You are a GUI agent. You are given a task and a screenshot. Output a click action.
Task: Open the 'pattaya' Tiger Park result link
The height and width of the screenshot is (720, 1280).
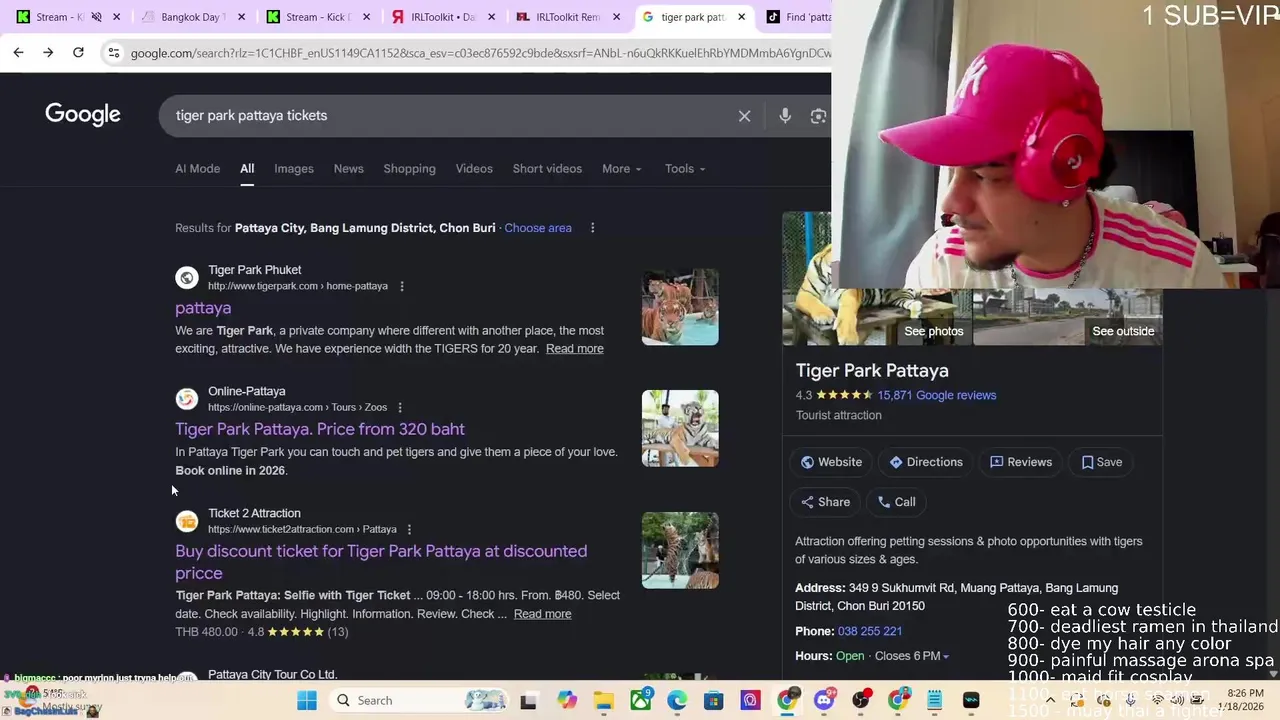pyautogui.click(x=203, y=308)
